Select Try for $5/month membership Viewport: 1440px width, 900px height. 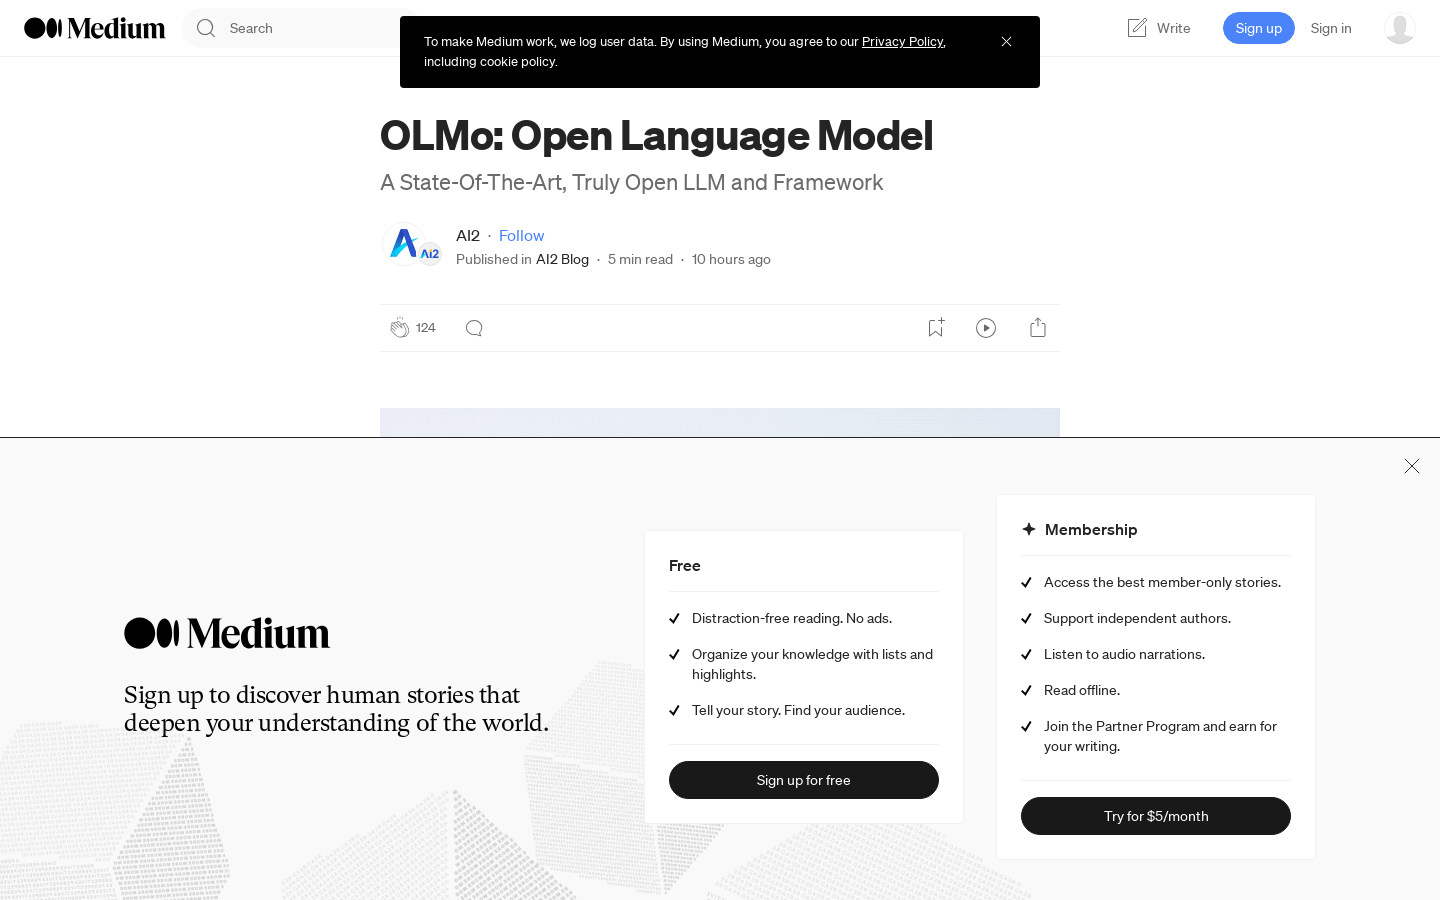pos(1156,816)
